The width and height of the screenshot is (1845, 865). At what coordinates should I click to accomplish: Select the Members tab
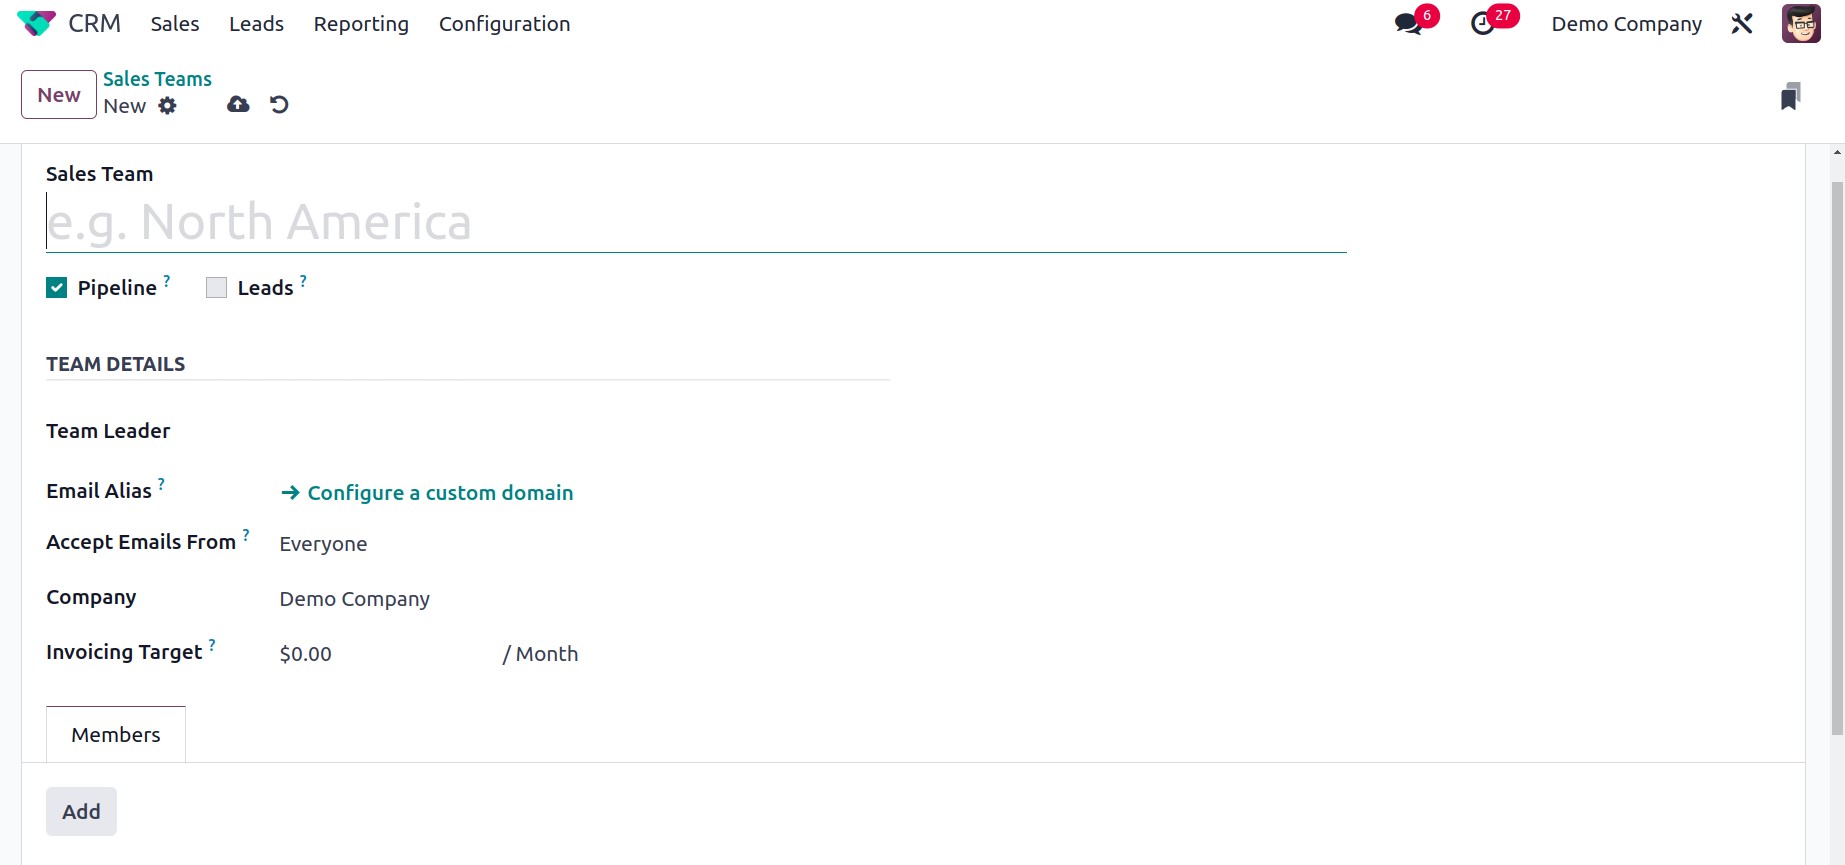[x=116, y=735]
